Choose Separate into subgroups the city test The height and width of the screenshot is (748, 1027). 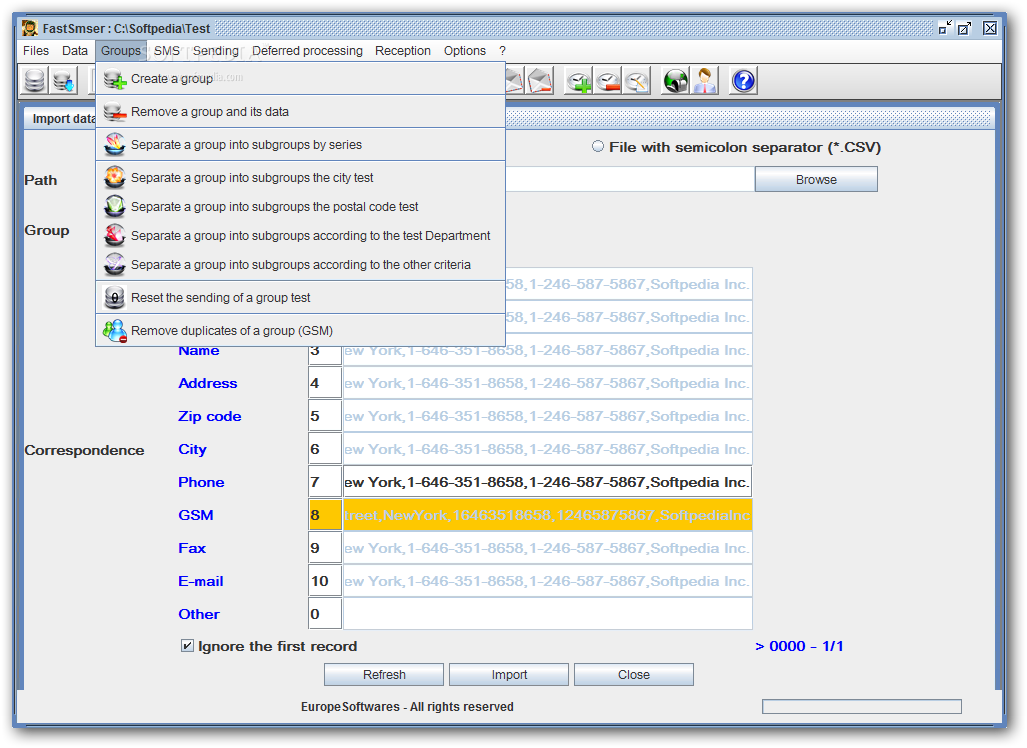pyautogui.click(x=301, y=178)
